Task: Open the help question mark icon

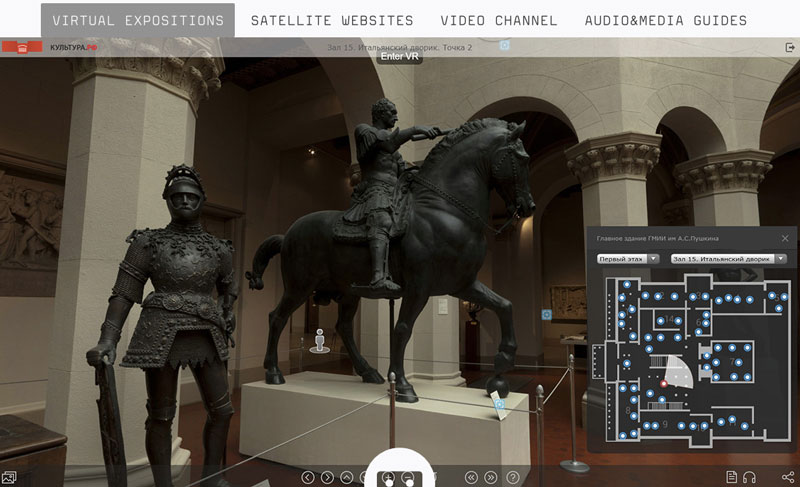Action: (x=513, y=478)
